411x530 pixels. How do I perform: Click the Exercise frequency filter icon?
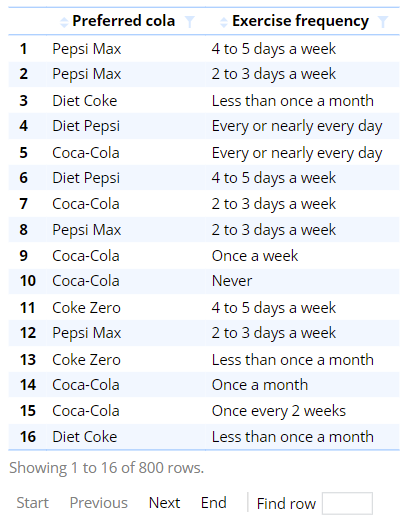click(x=383, y=22)
